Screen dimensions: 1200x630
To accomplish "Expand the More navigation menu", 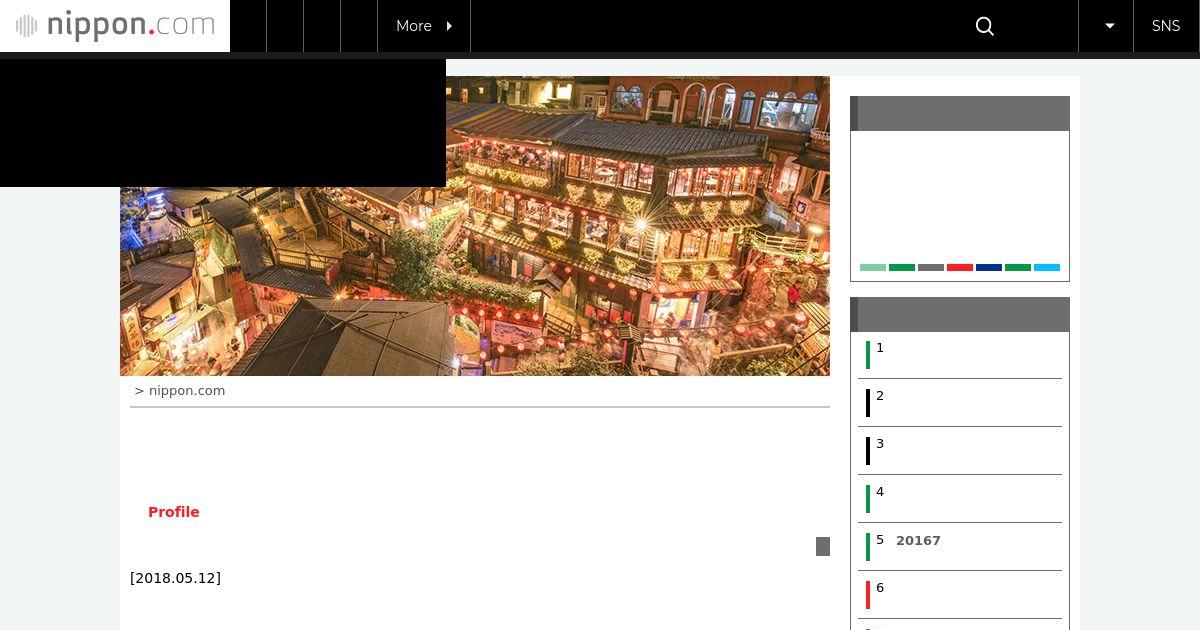I will click(x=424, y=26).
